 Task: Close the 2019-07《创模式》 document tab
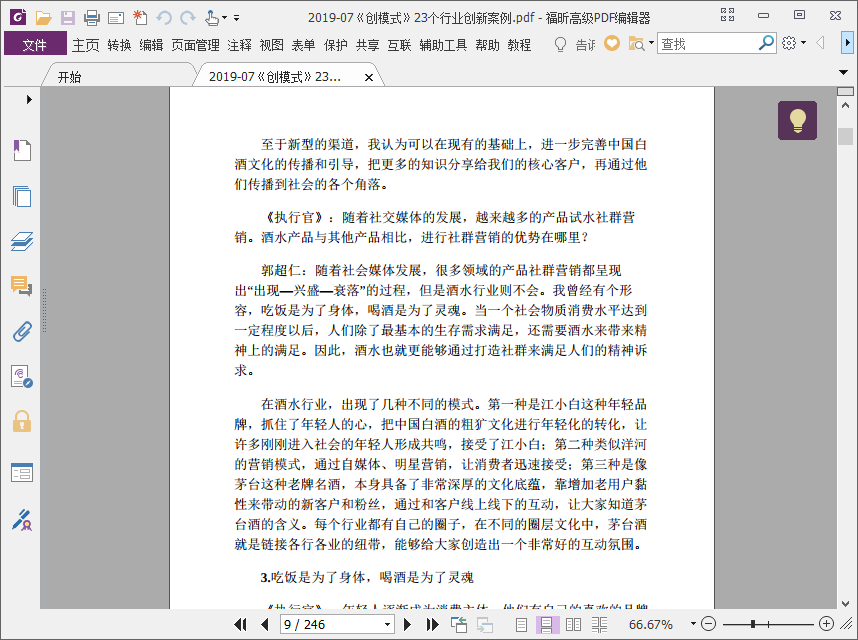(x=369, y=78)
